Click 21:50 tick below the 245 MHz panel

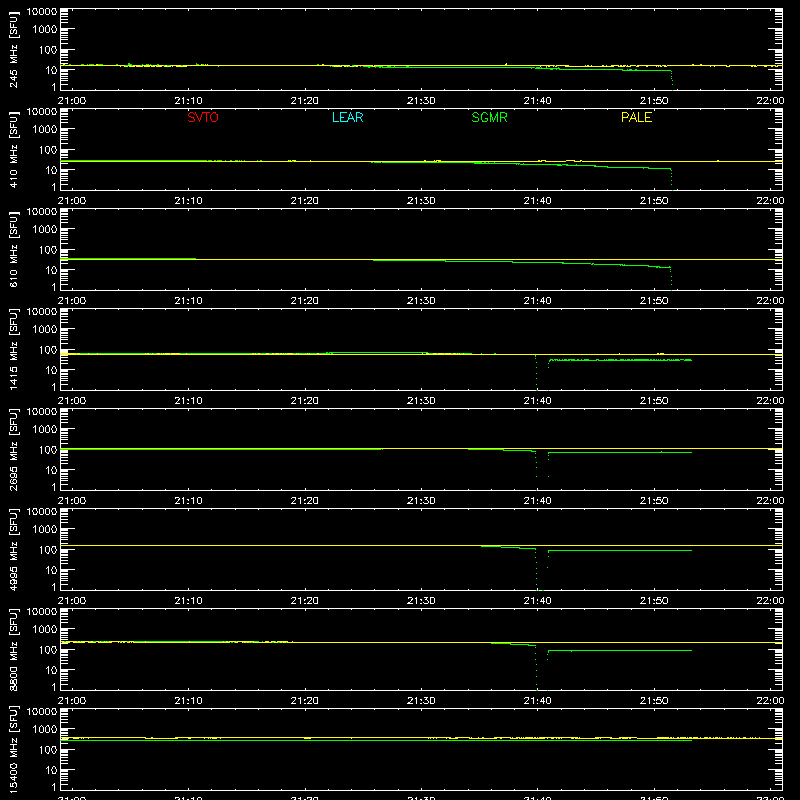tap(654, 101)
